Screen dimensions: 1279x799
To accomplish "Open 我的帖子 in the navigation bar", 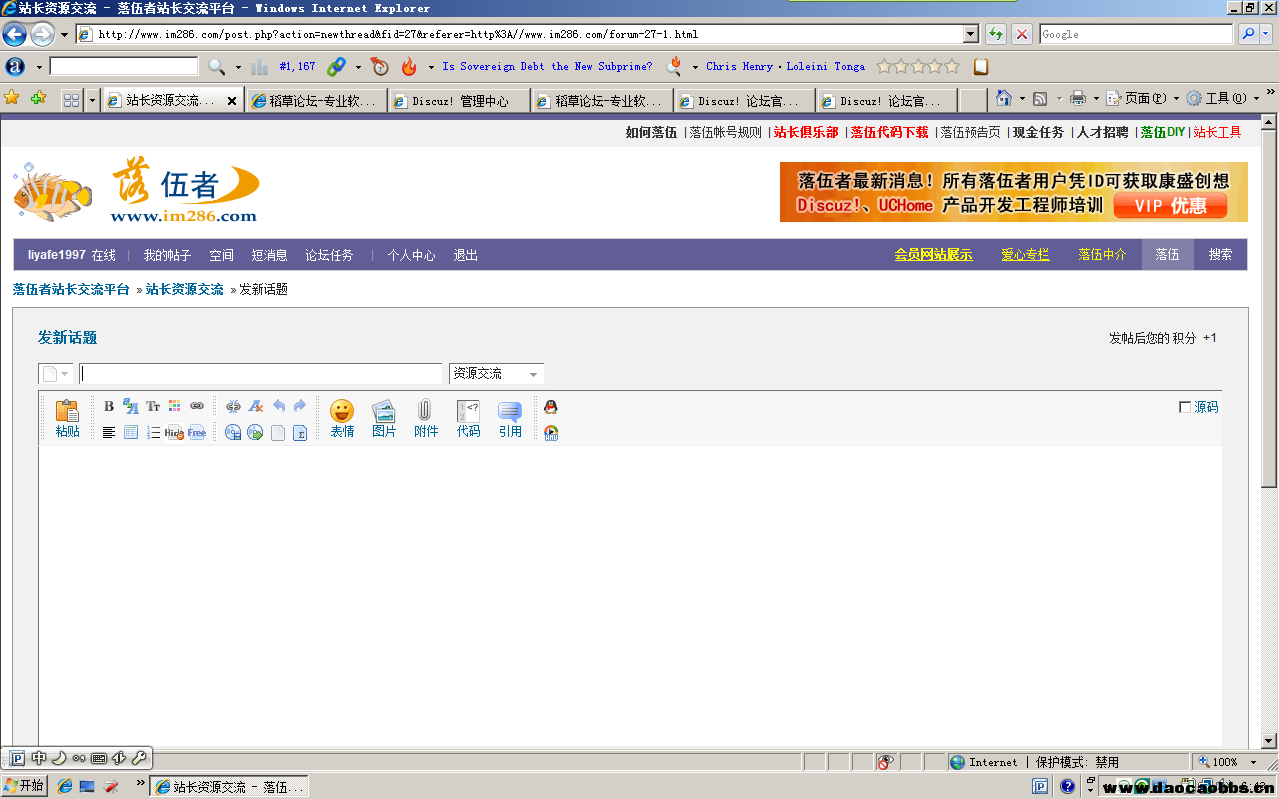I will (x=166, y=255).
